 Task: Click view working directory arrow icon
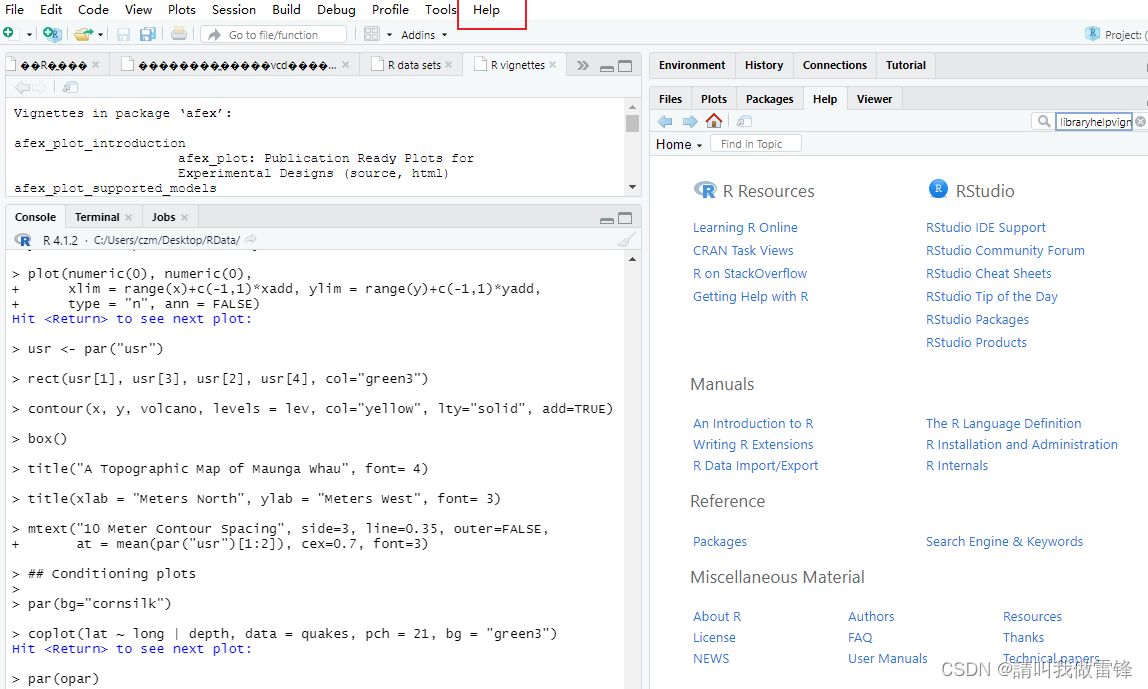coord(250,239)
